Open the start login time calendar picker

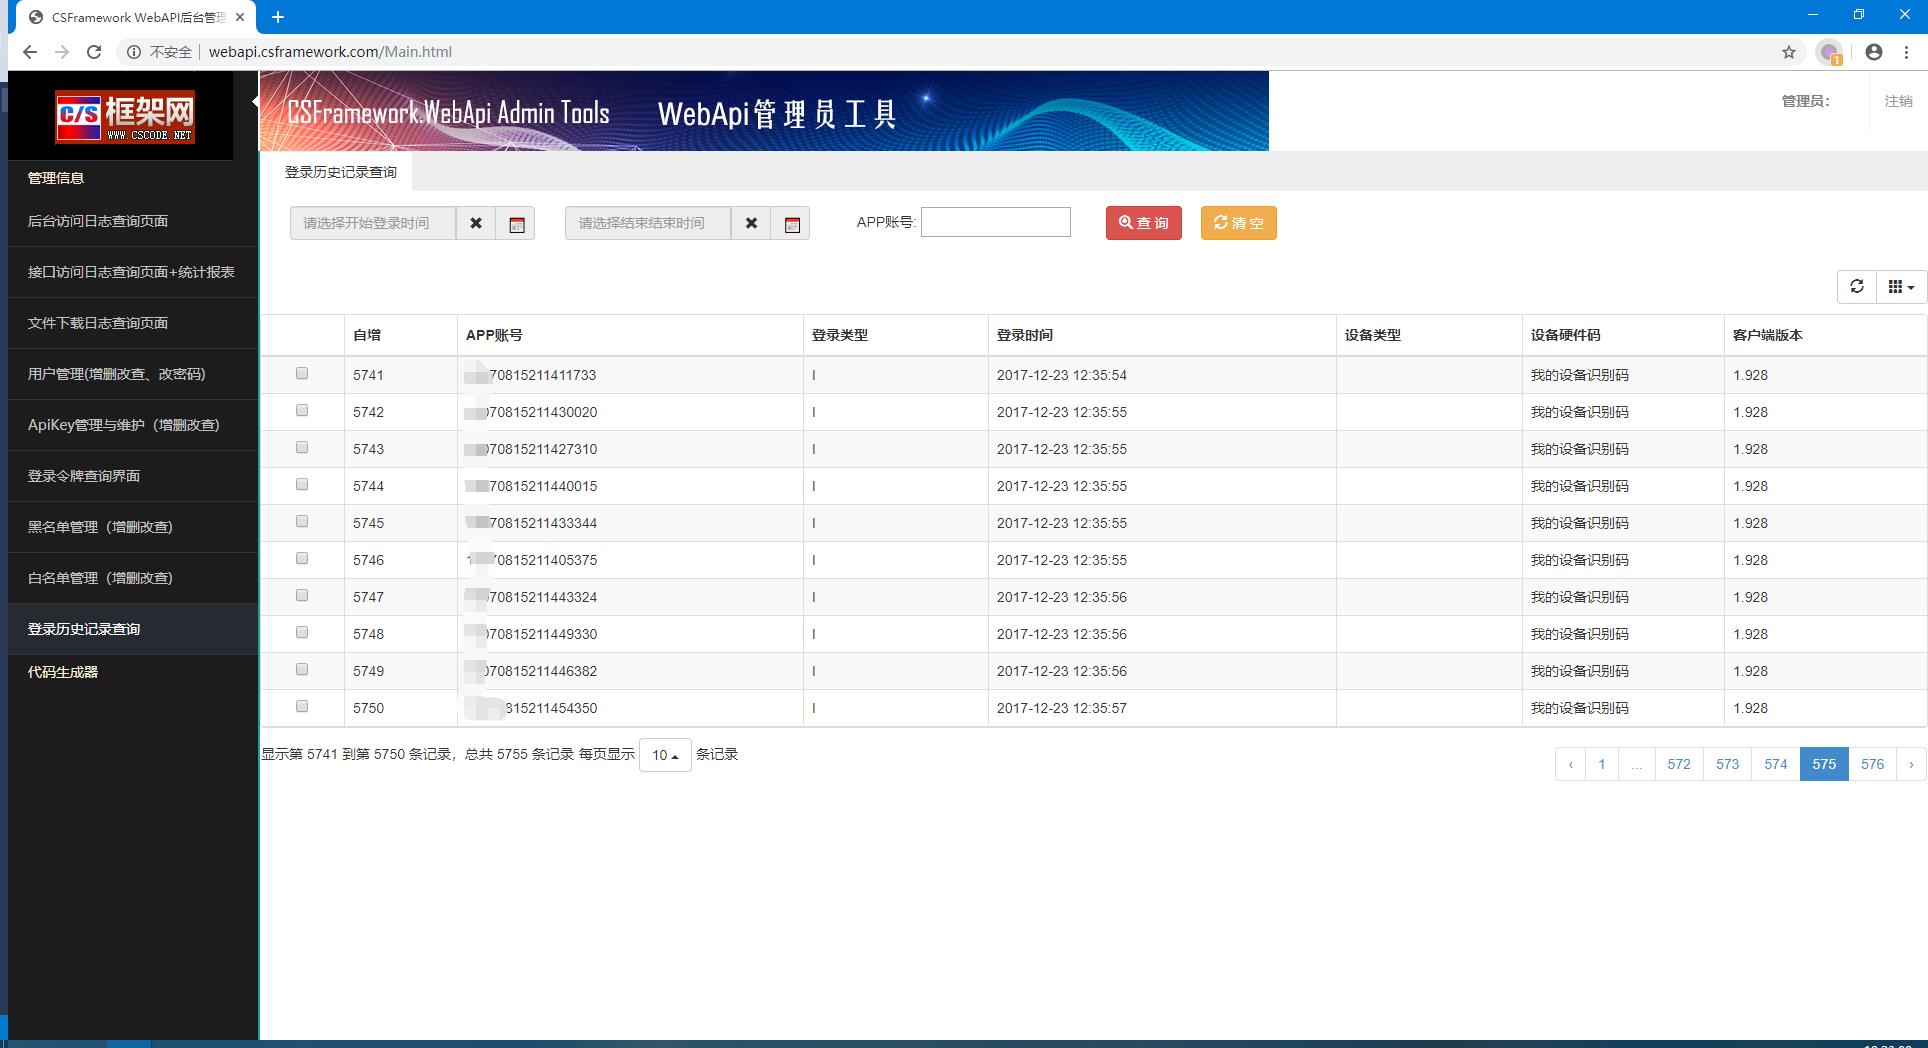point(516,224)
